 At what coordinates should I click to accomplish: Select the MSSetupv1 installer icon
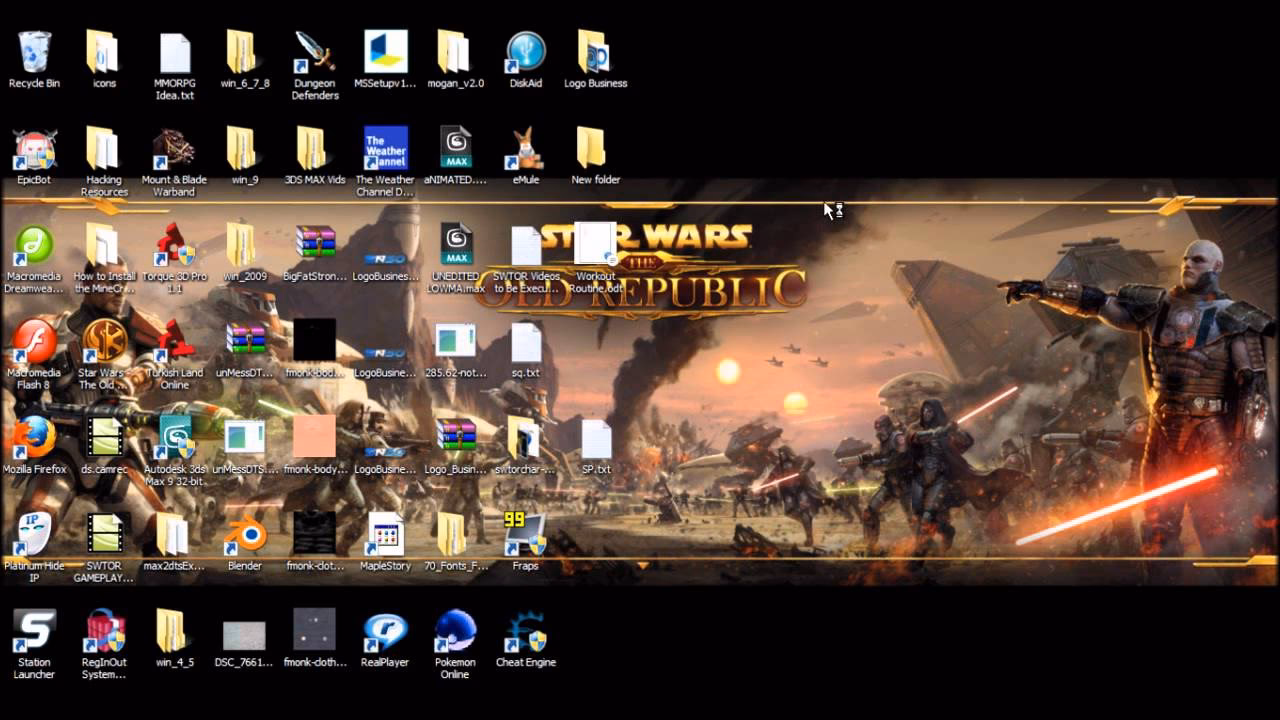point(385,52)
